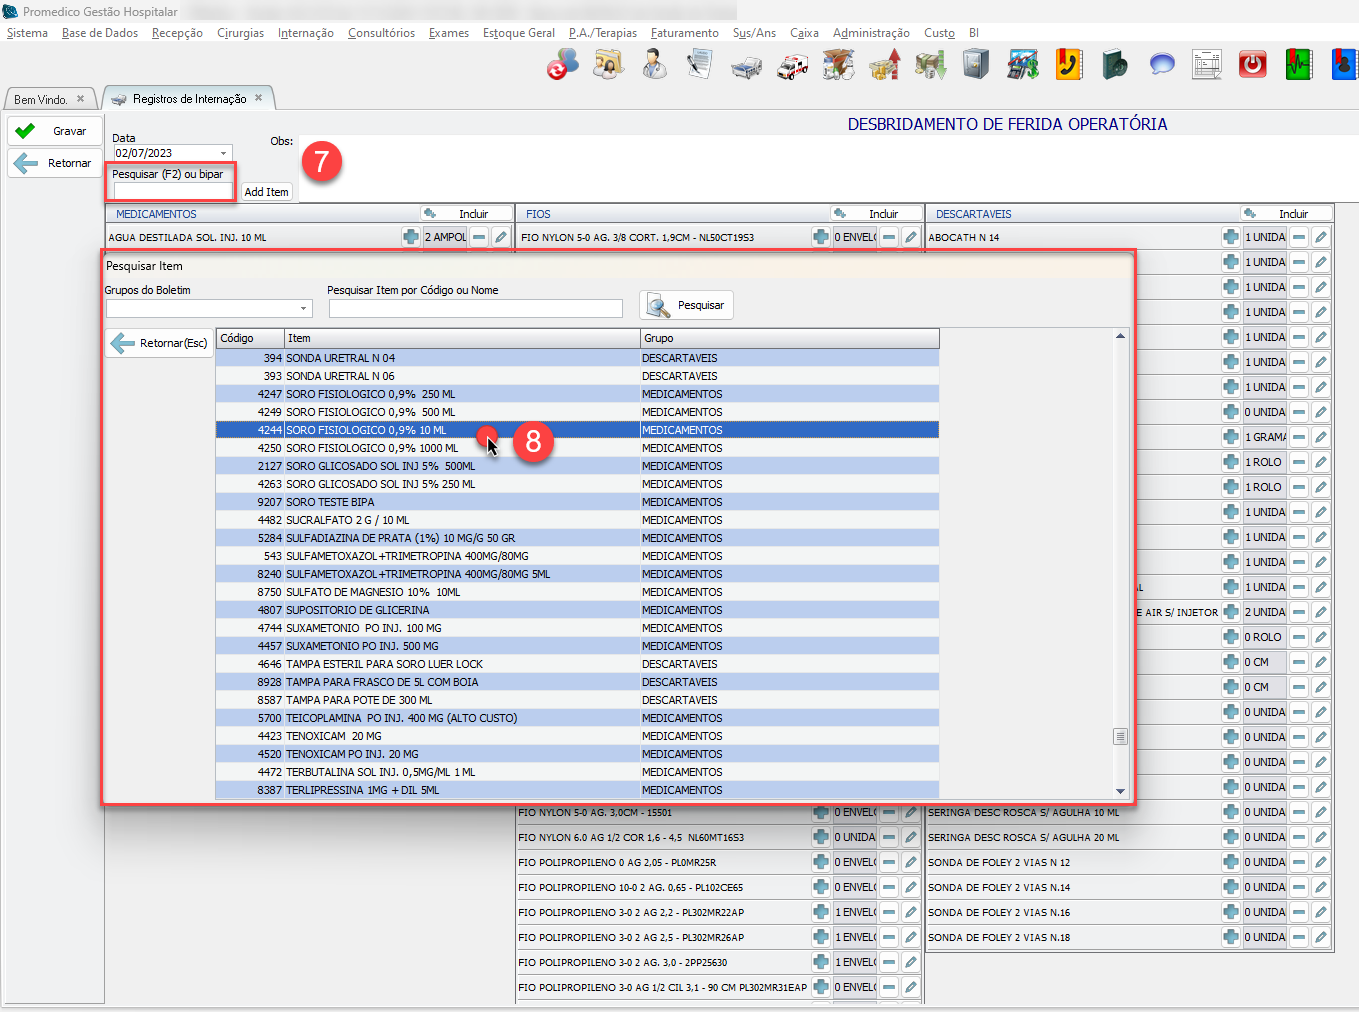Viewport: 1359px width, 1012px height.
Task: Click the search by code or name field
Action: pyautogui.click(x=475, y=309)
